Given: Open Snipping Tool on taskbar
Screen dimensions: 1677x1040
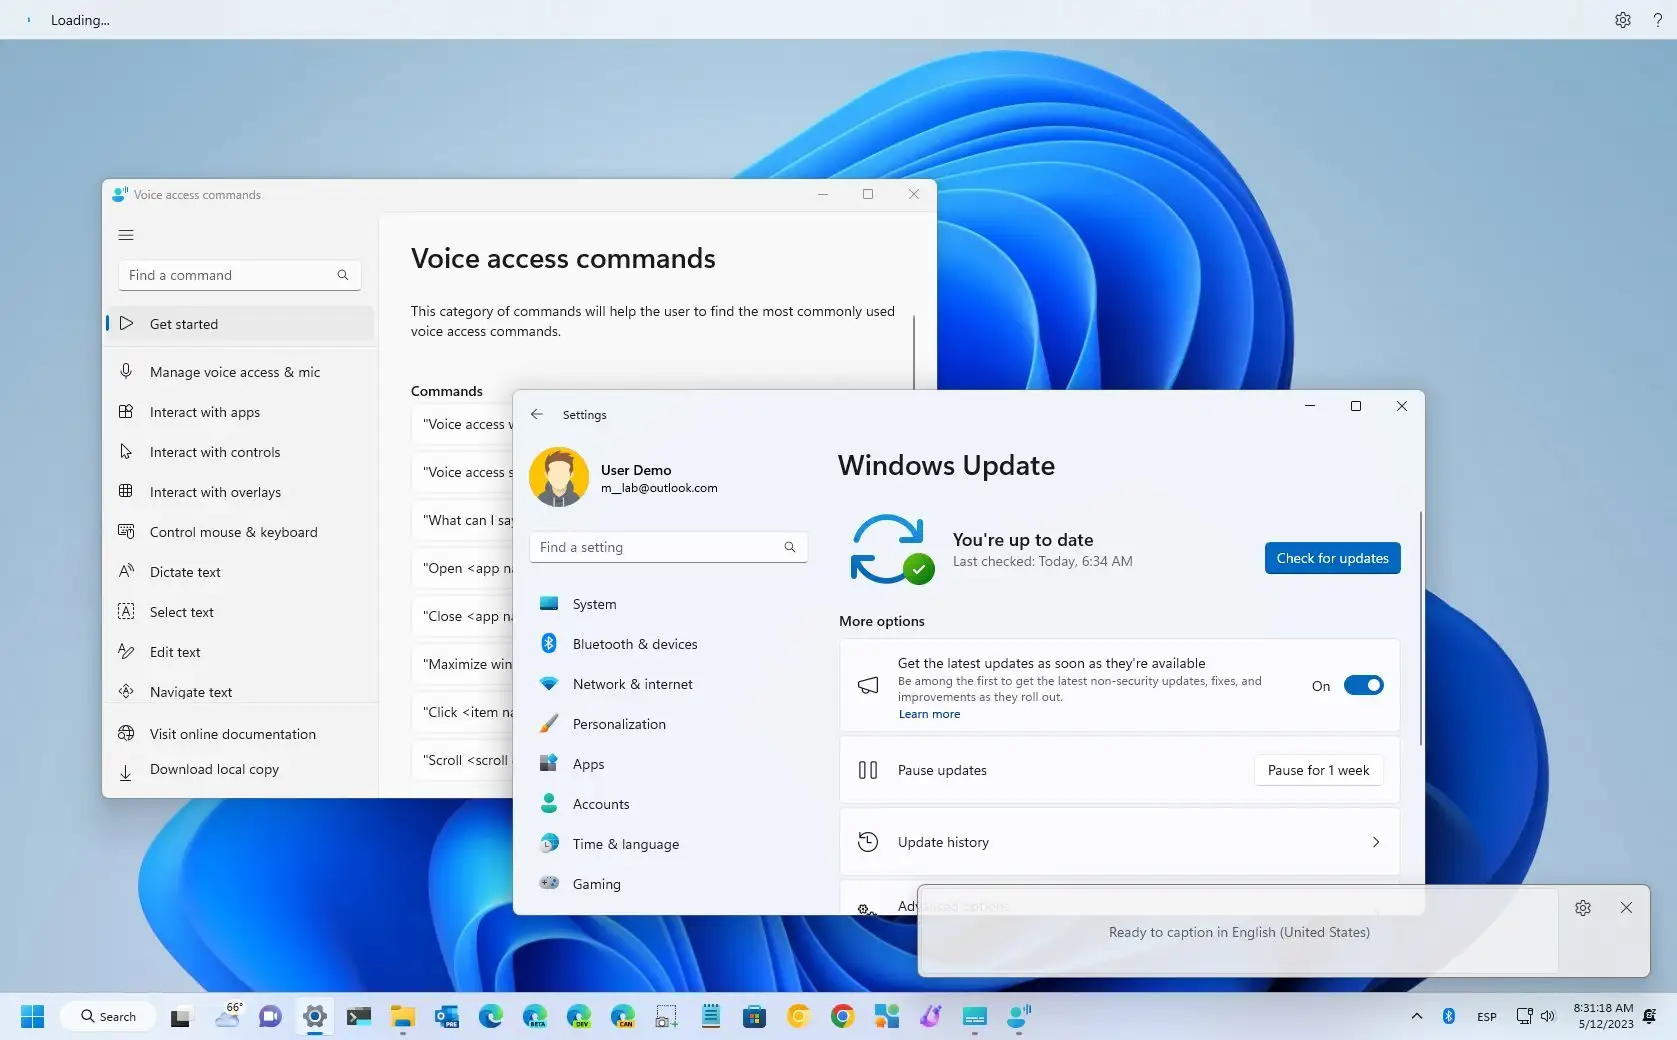Looking at the screenshot, I should click(x=666, y=1017).
